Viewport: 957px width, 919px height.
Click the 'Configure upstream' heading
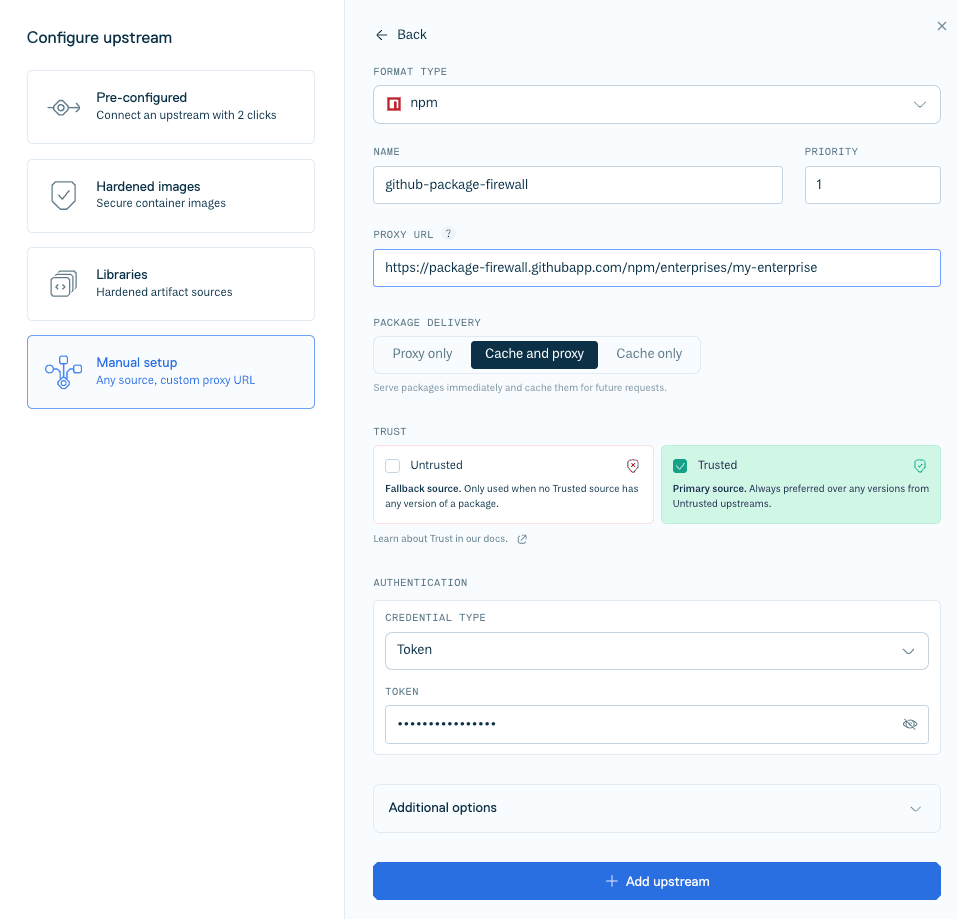pos(99,38)
